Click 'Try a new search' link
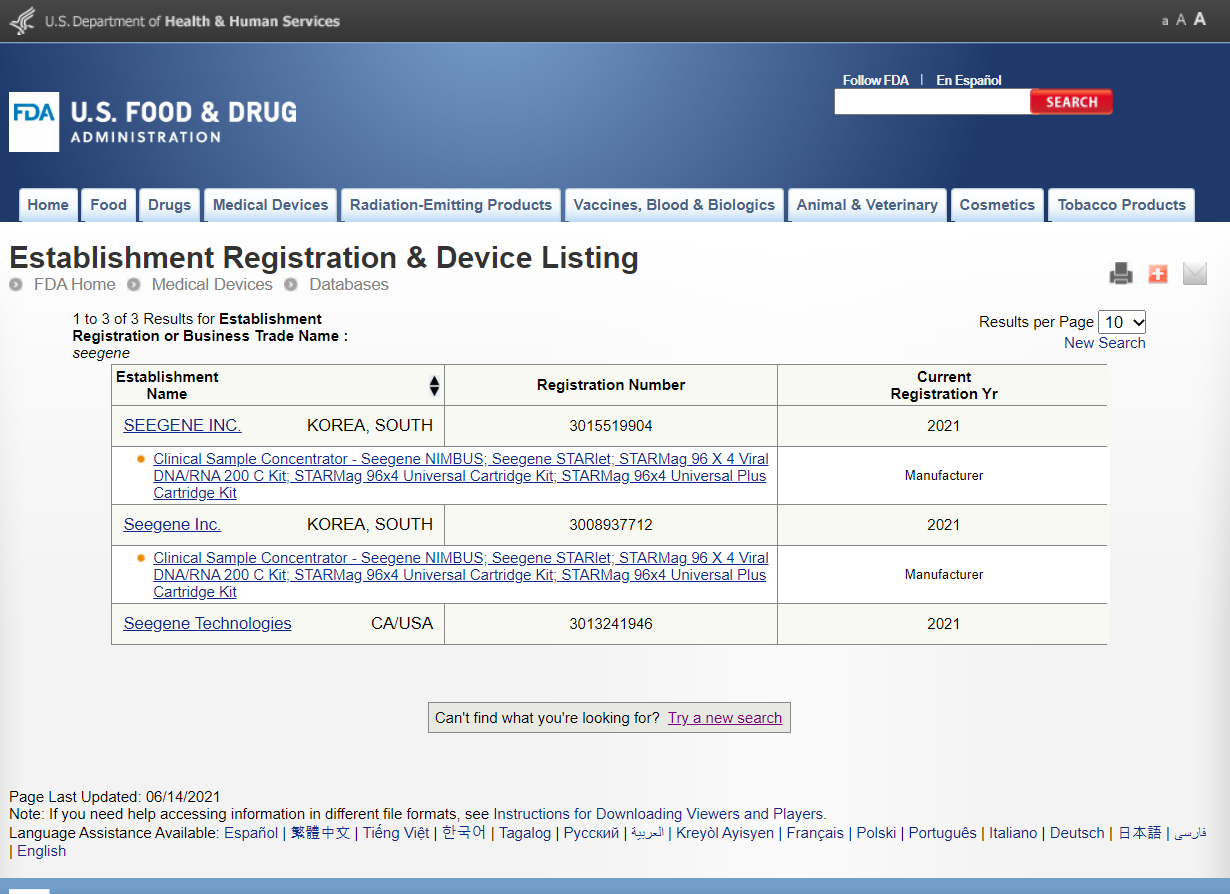This screenshot has height=894, width=1230. pos(725,718)
